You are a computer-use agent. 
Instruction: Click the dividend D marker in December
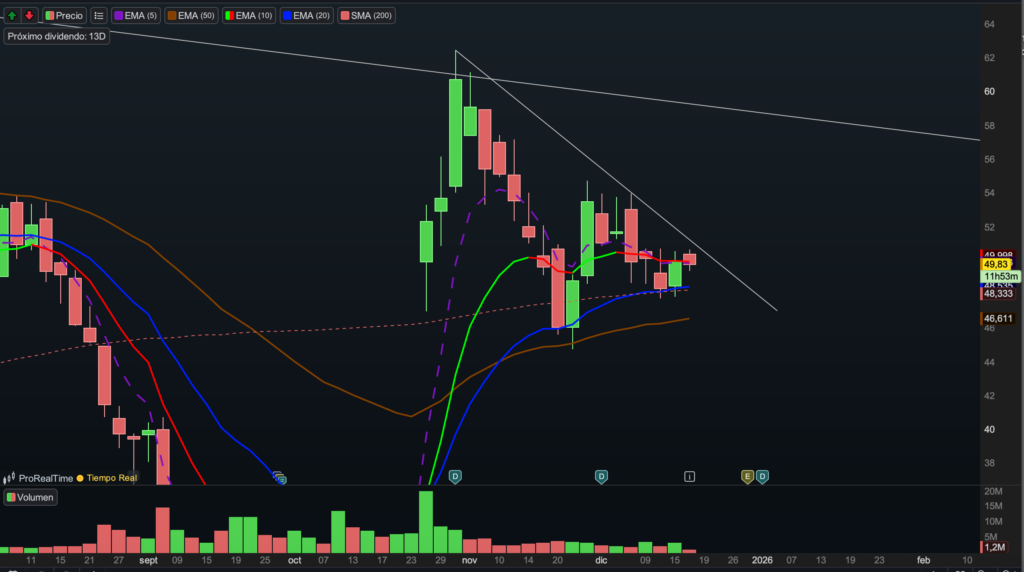click(x=601, y=476)
